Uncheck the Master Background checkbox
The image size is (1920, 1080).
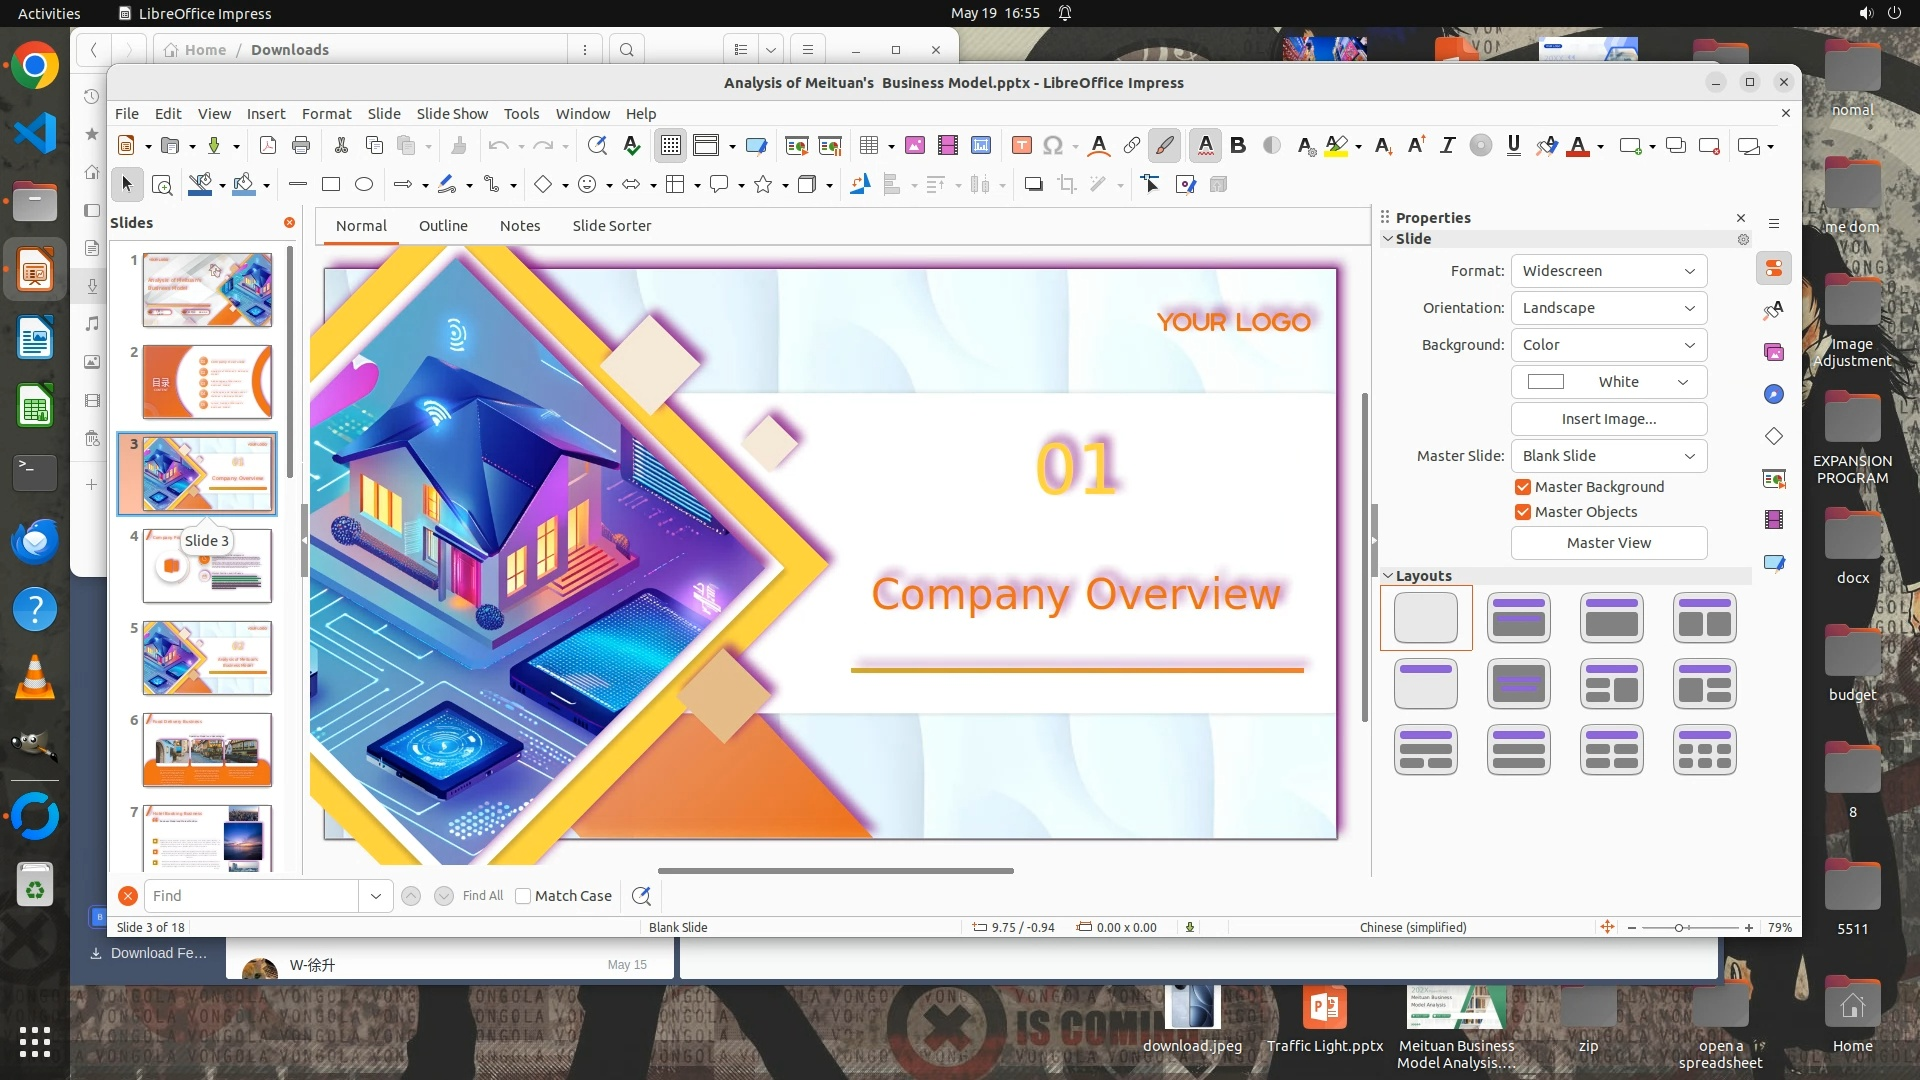1523,487
